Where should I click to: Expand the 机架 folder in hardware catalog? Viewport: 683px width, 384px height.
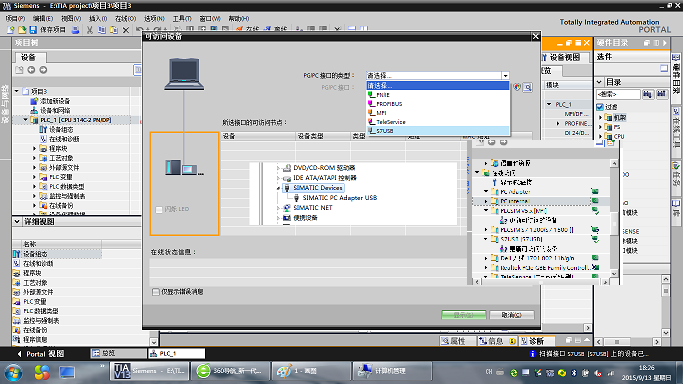(601, 118)
